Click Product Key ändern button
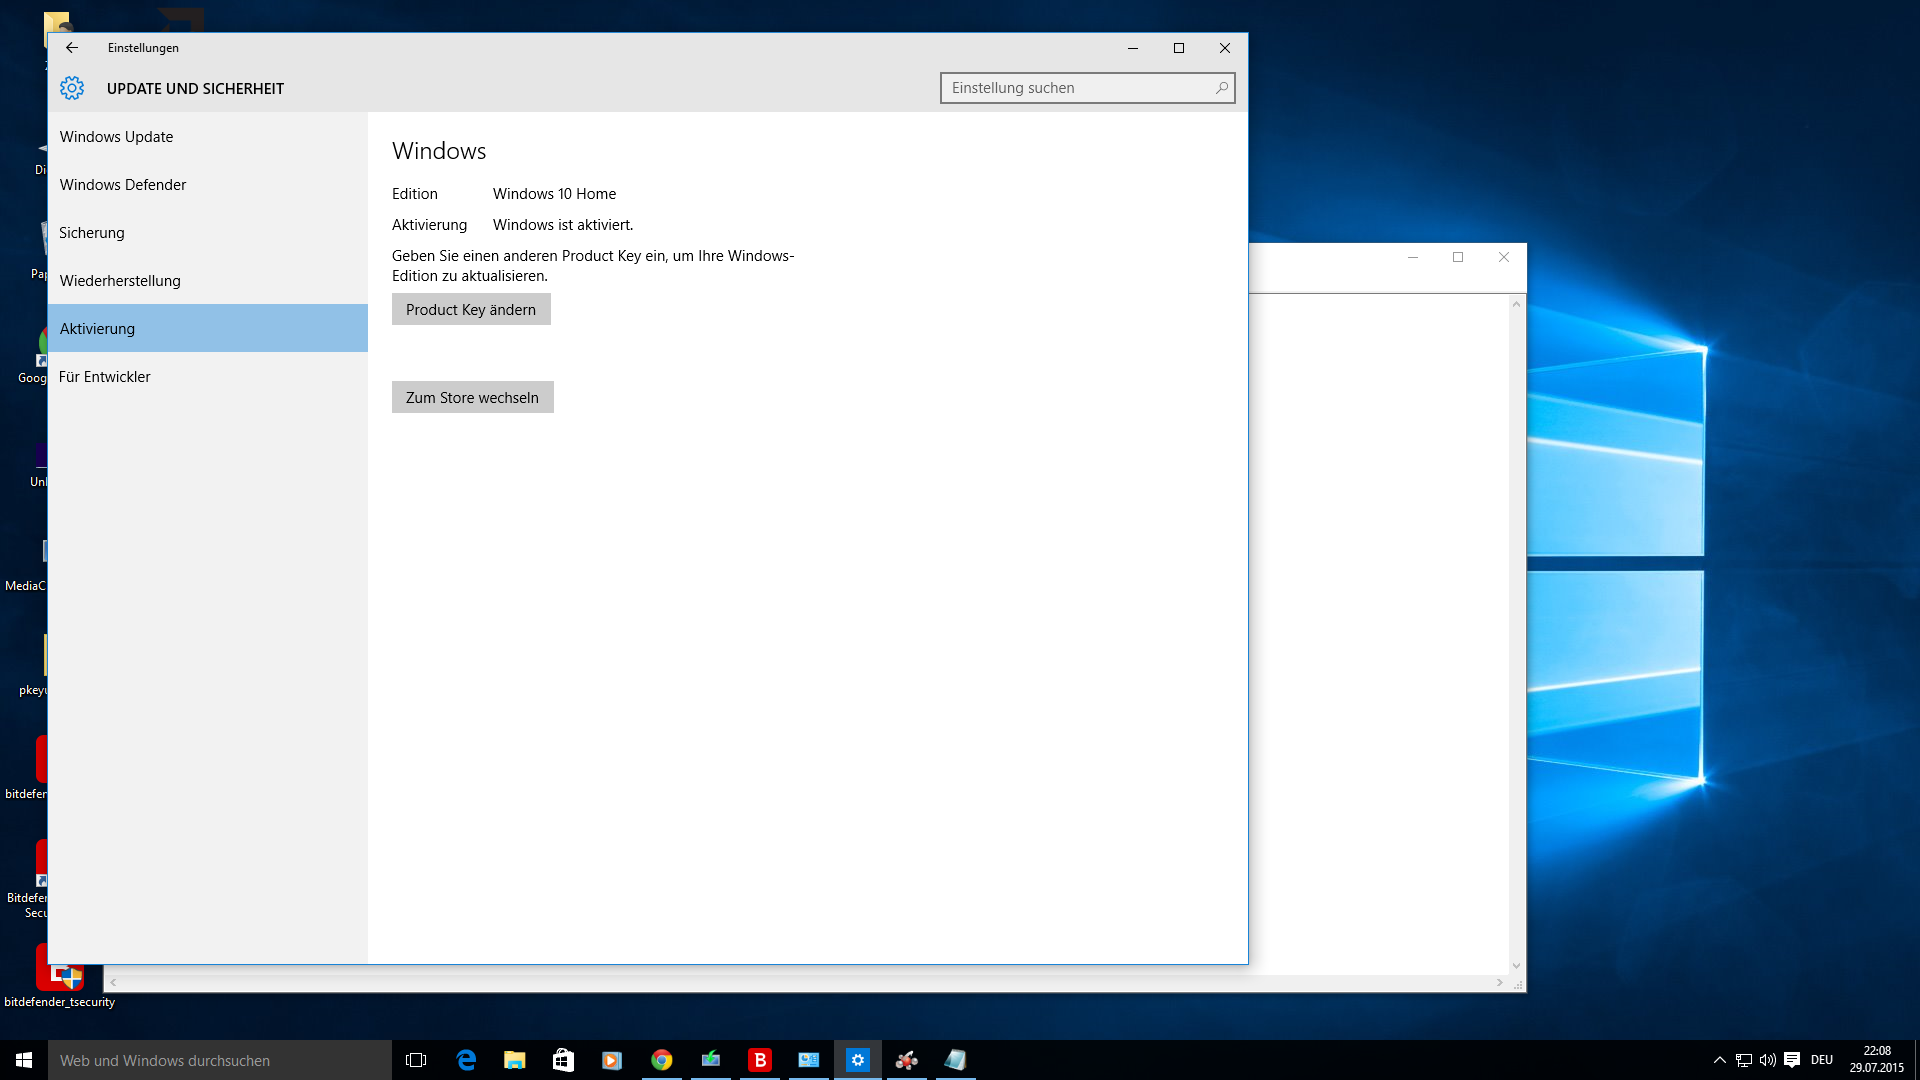The image size is (1920, 1080). point(471,310)
